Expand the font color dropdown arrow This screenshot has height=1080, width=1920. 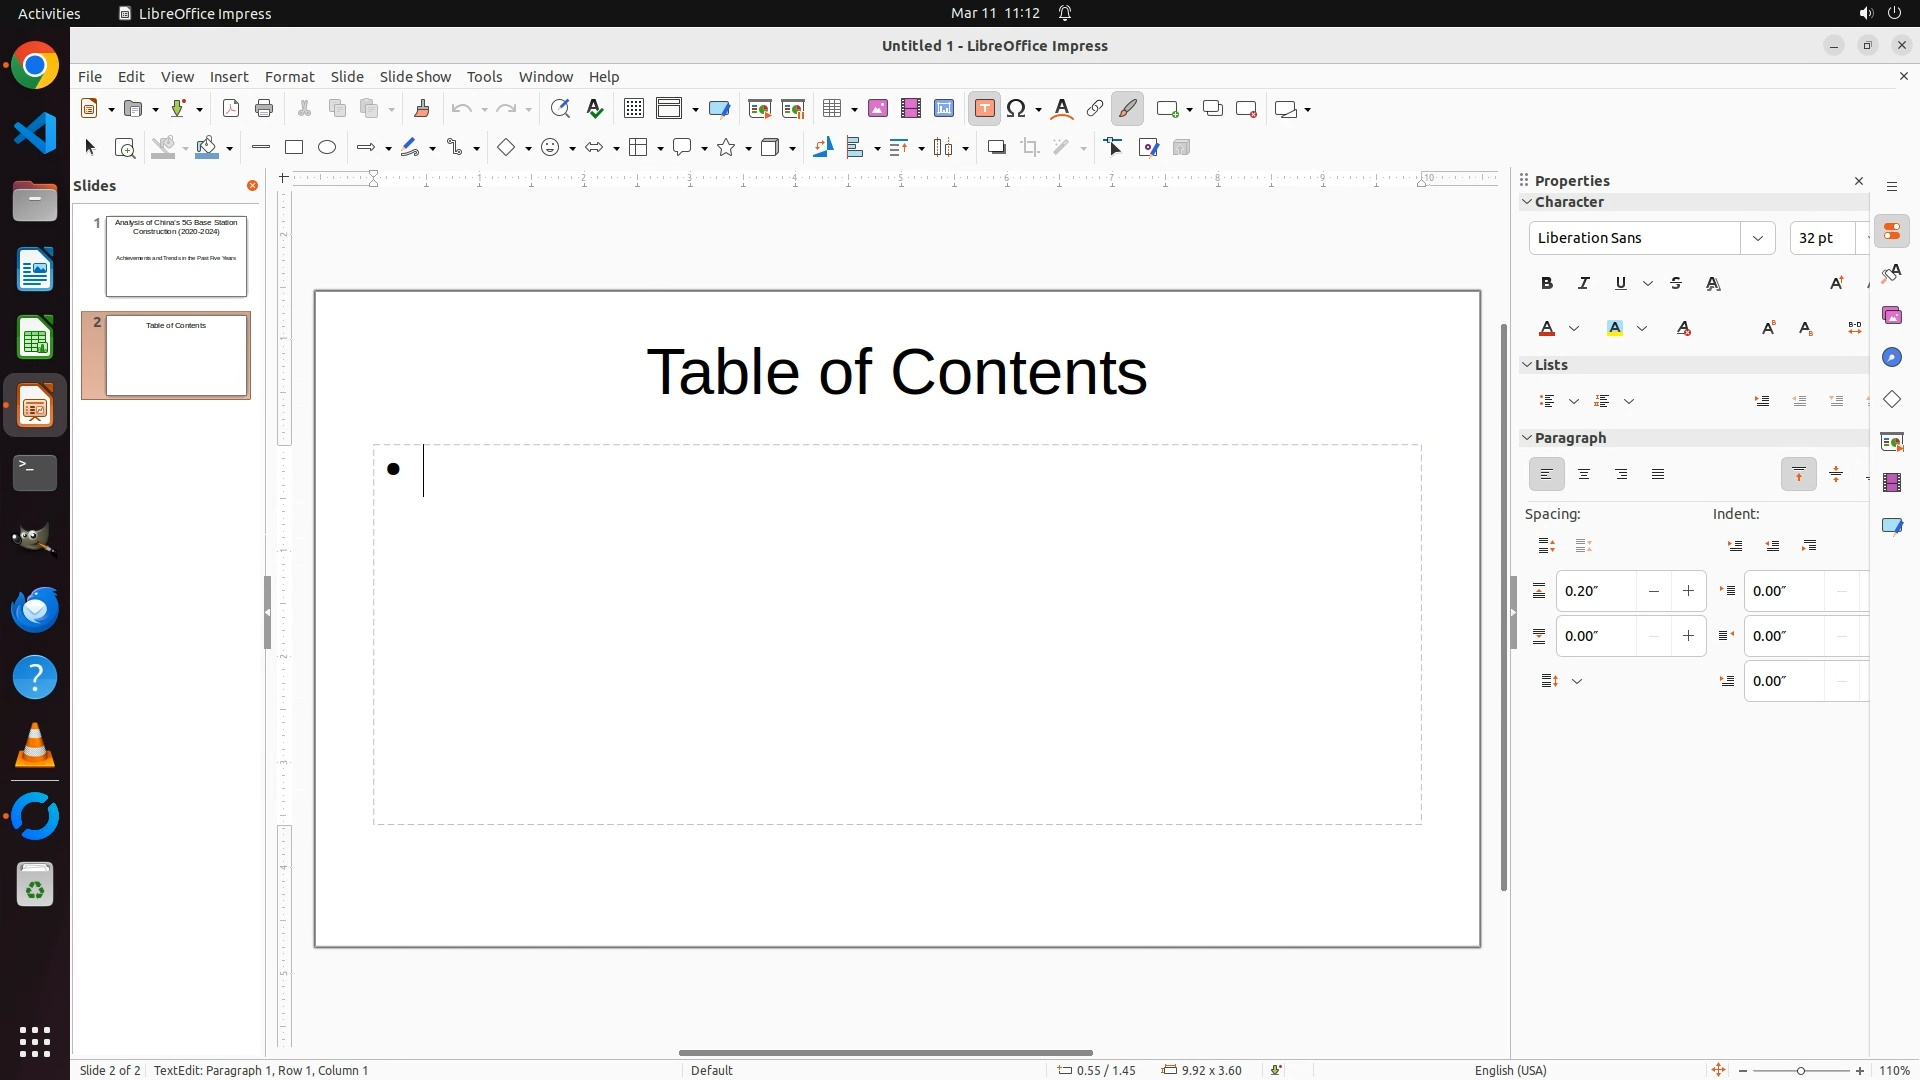click(1574, 329)
